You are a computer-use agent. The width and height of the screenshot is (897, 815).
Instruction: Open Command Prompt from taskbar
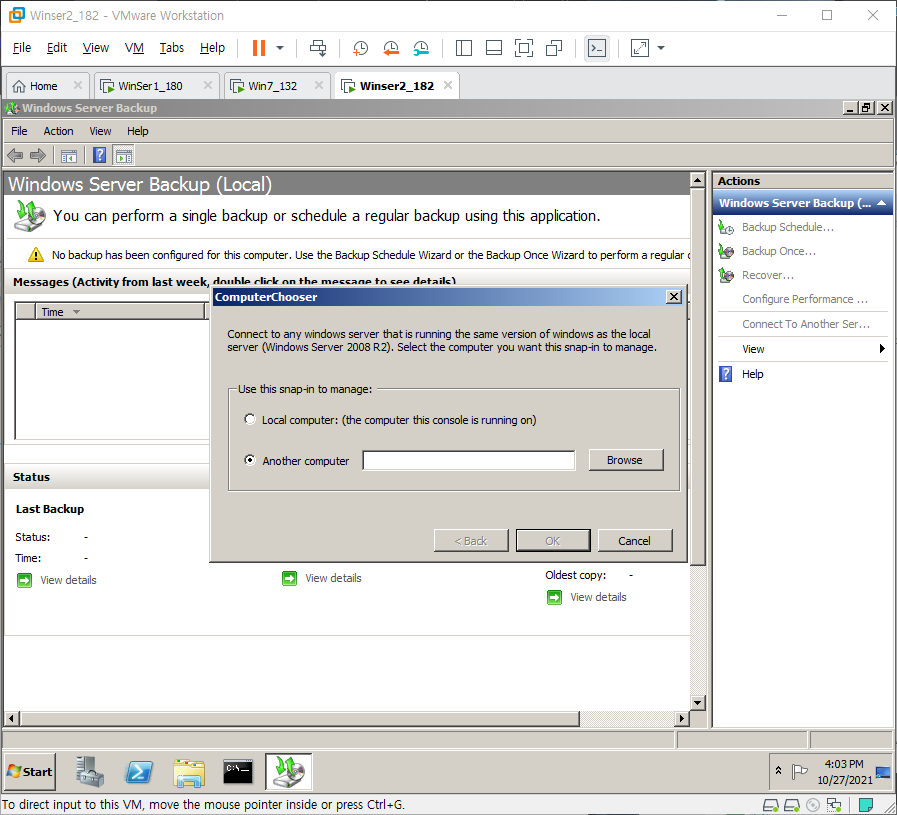tap(238, 772)
